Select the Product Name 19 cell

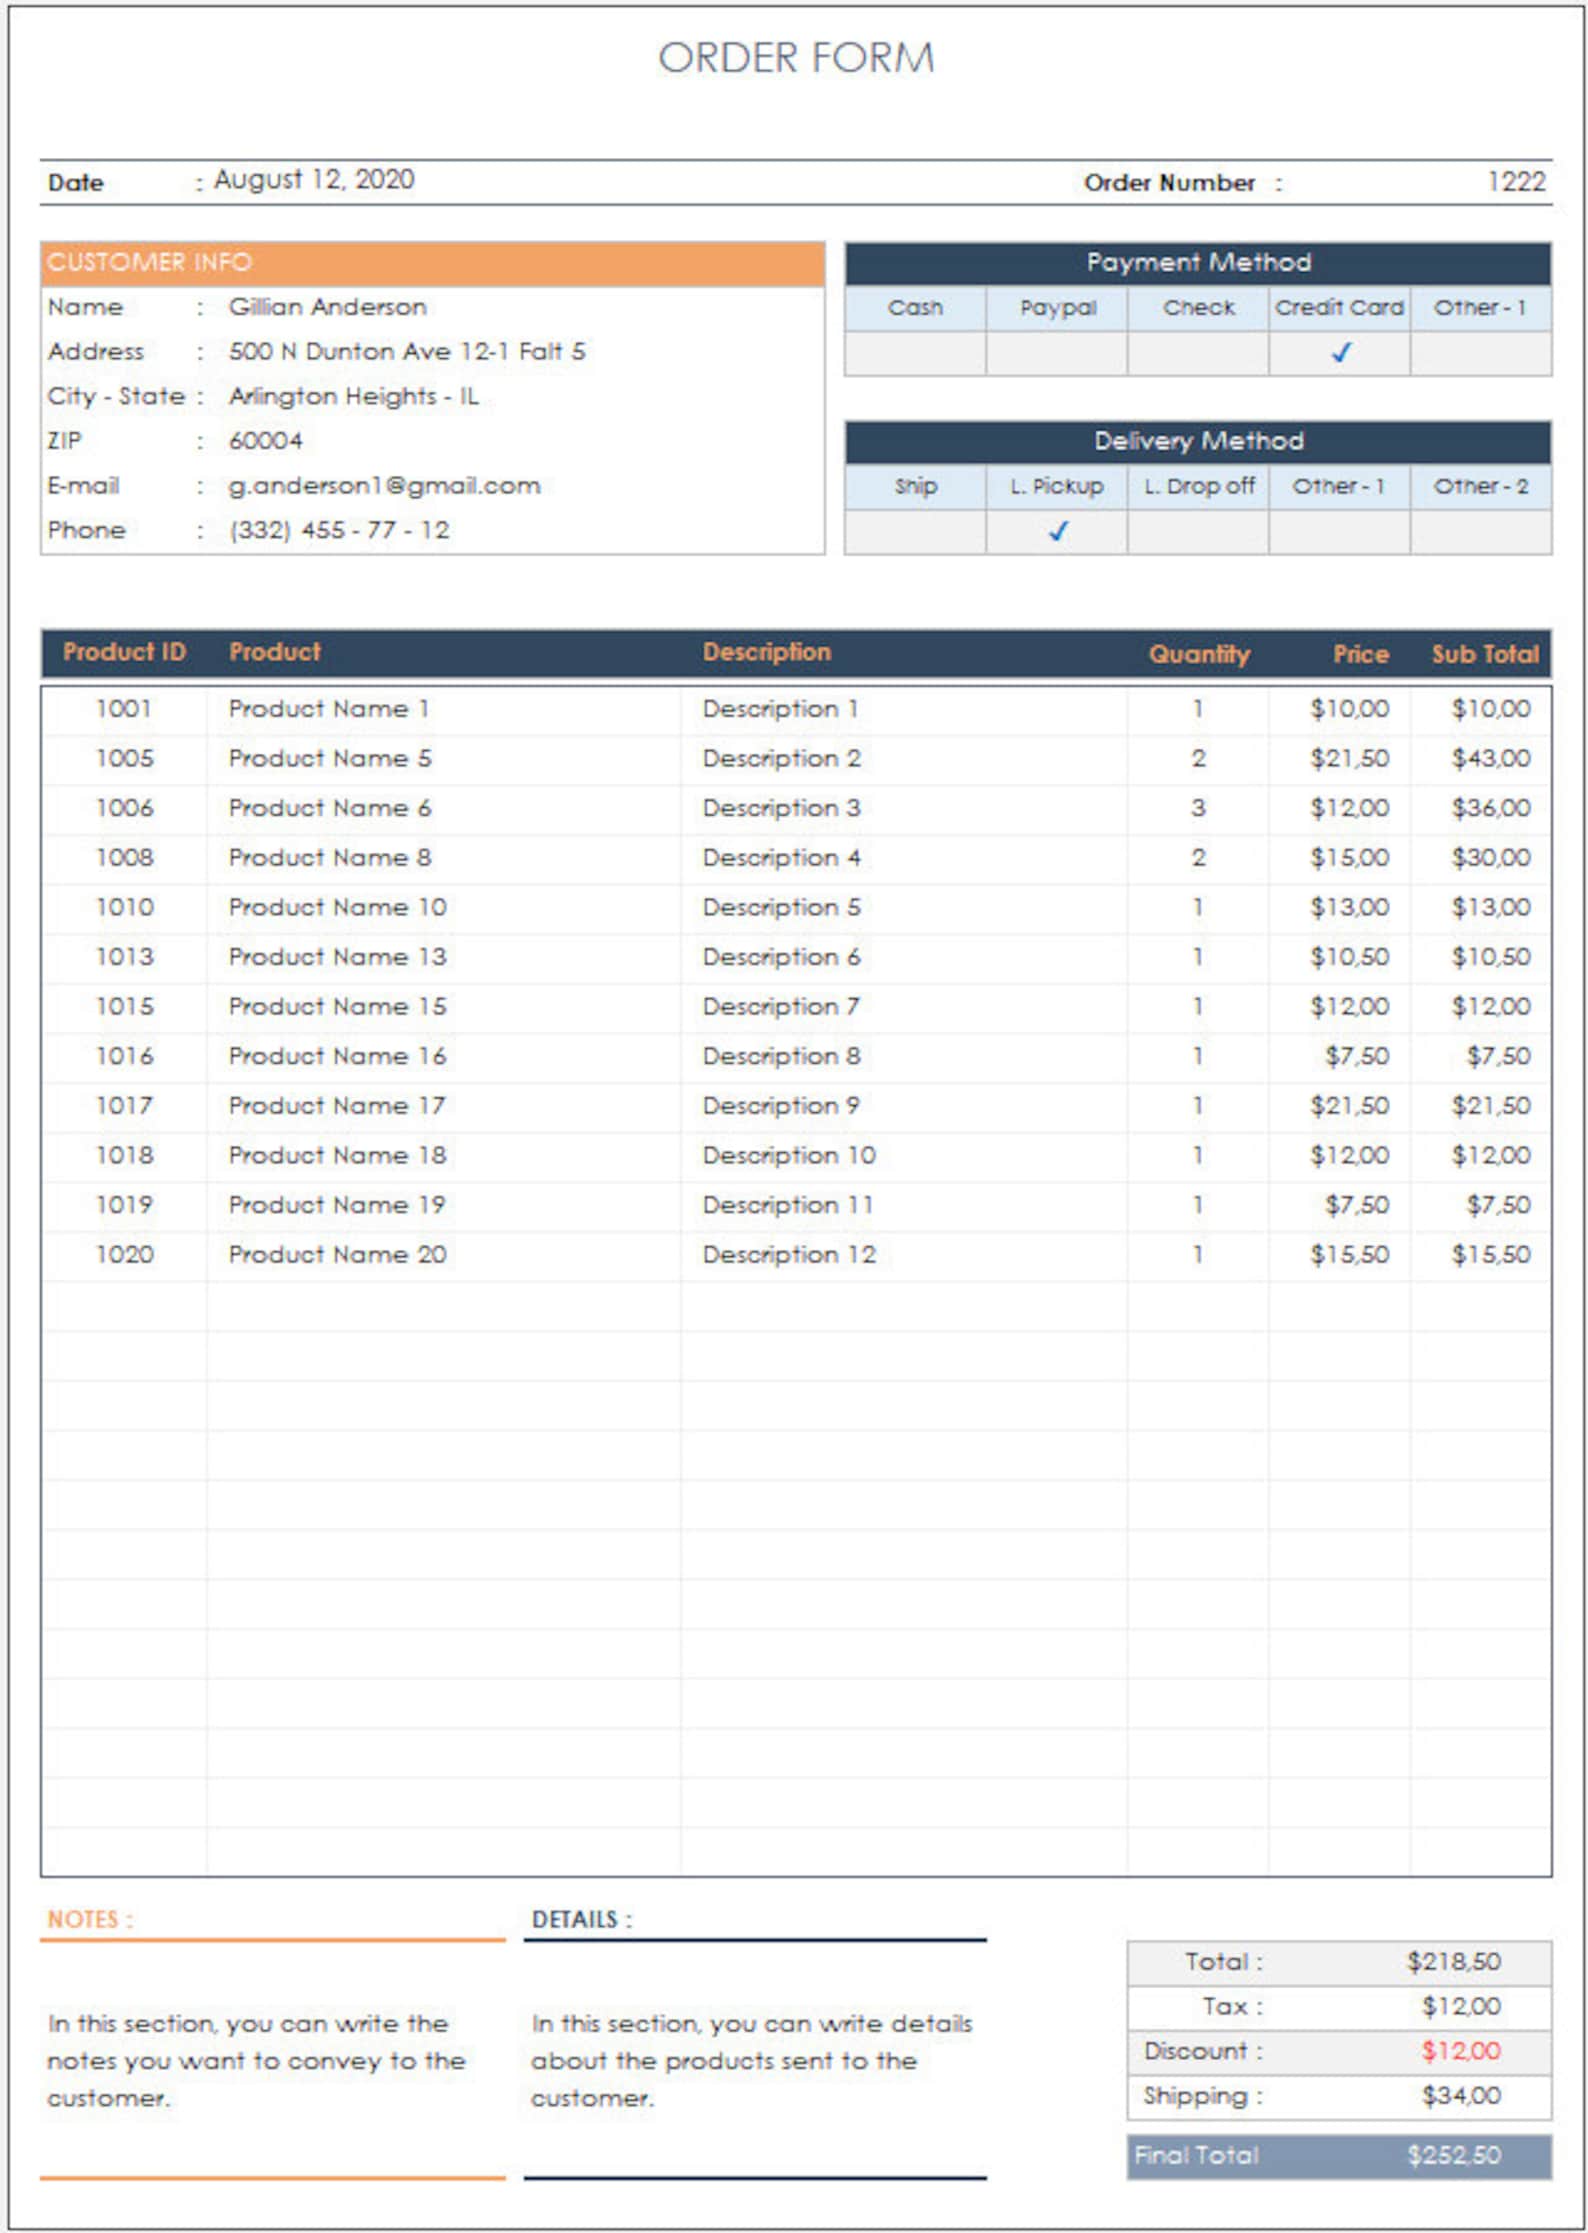443,1205
